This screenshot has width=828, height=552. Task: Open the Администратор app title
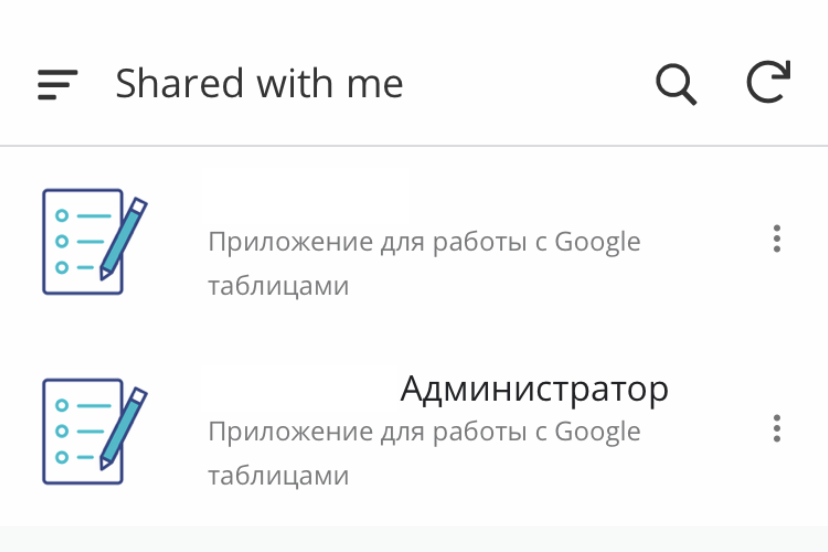(x=534, y=389)
